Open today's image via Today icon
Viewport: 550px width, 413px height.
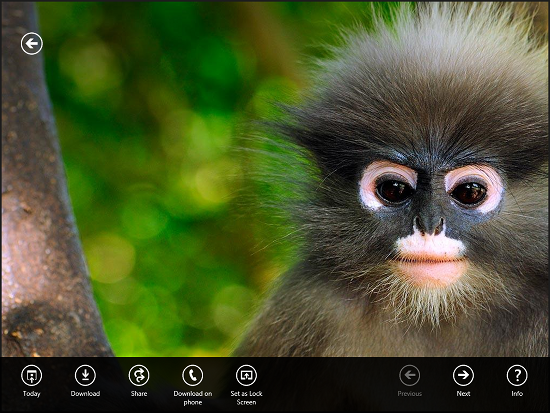[x=32, y=375]
